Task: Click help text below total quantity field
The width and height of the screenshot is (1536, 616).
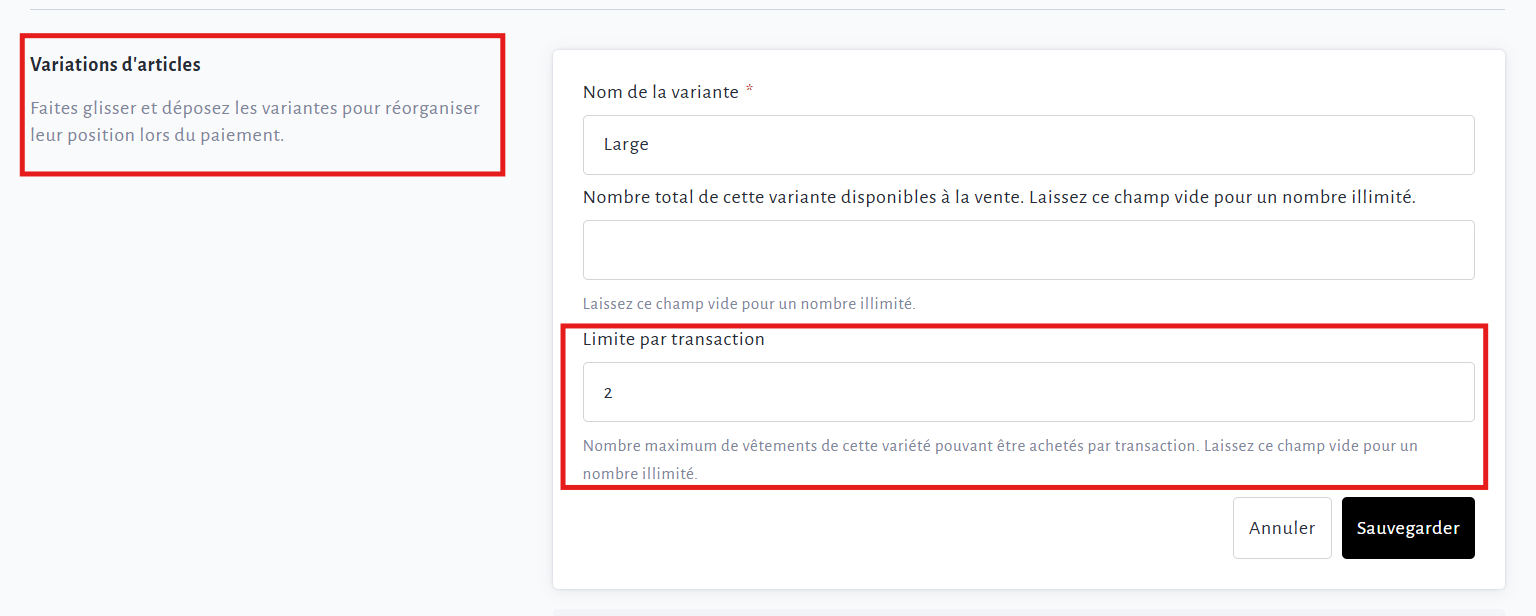Action: point(748,303)
